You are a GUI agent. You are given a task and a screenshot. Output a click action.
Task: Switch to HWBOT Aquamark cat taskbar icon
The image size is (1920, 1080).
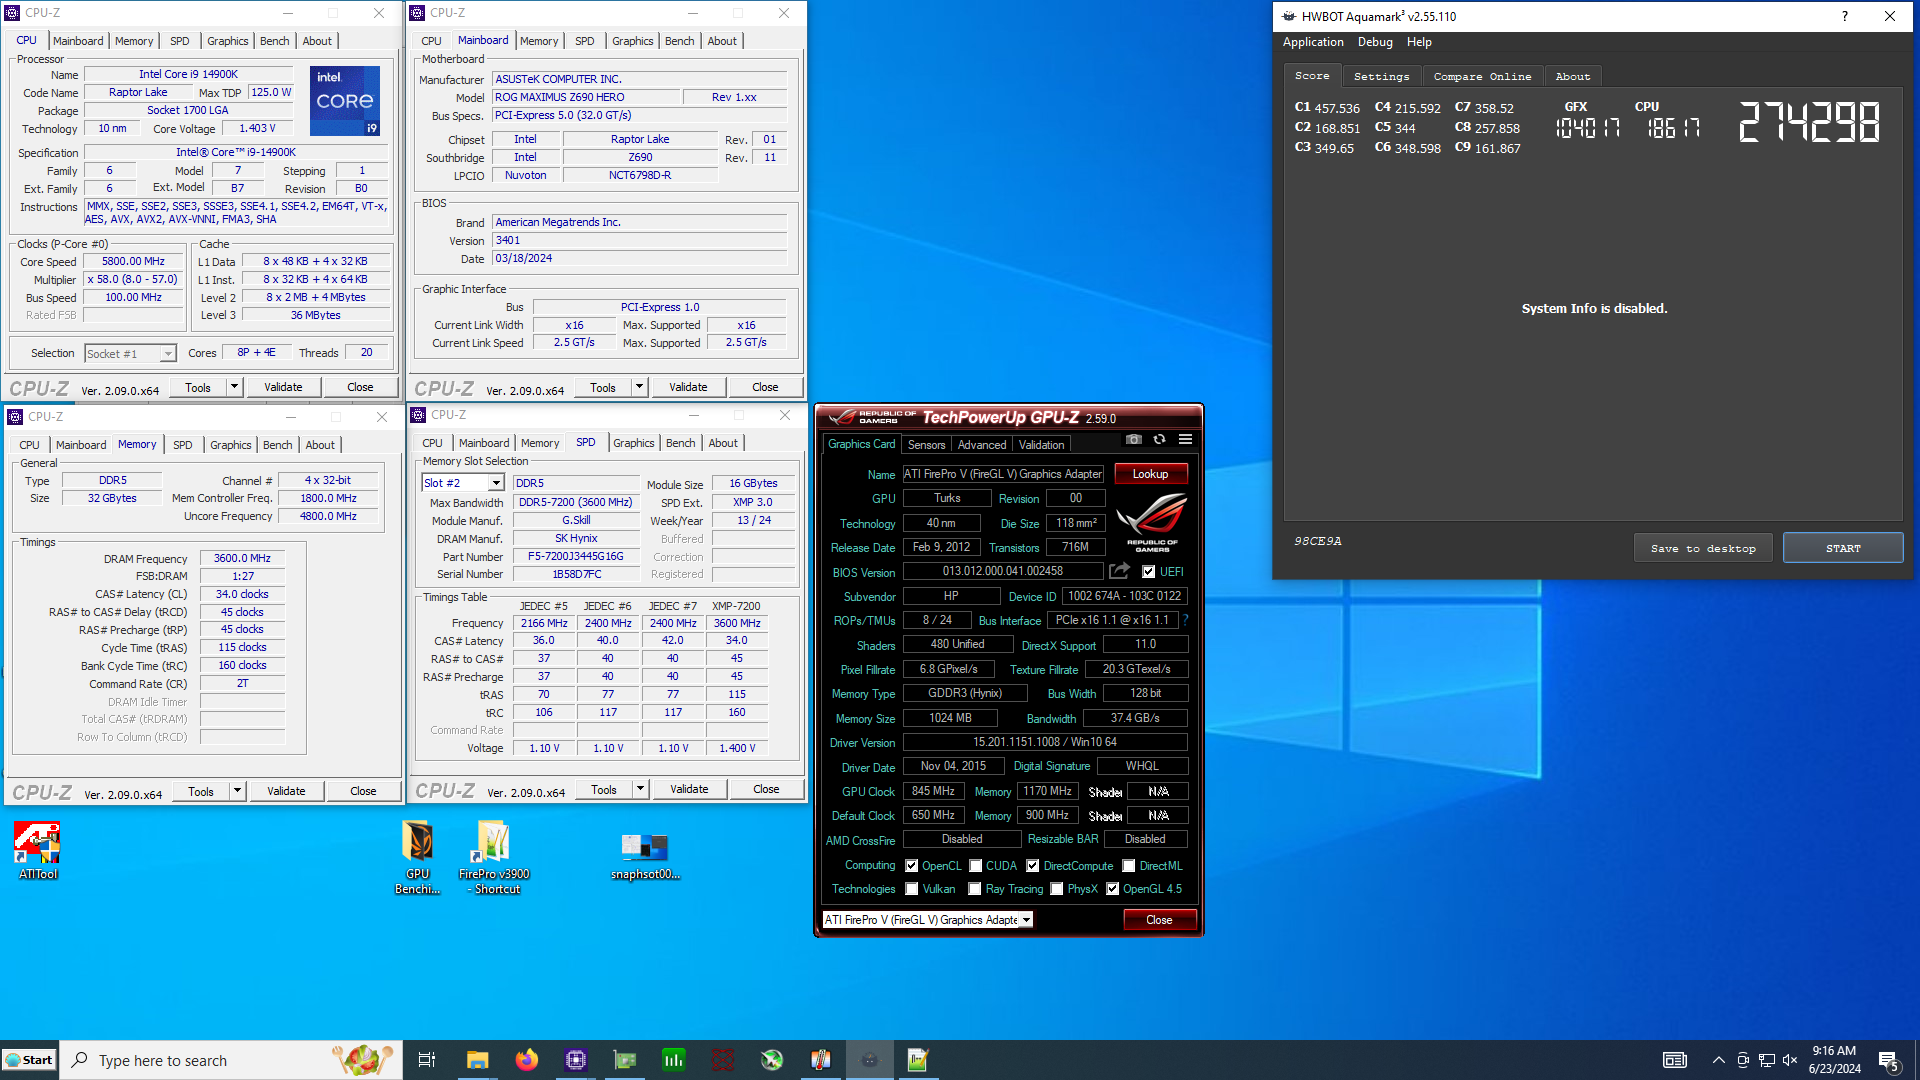coord(869,1060)
